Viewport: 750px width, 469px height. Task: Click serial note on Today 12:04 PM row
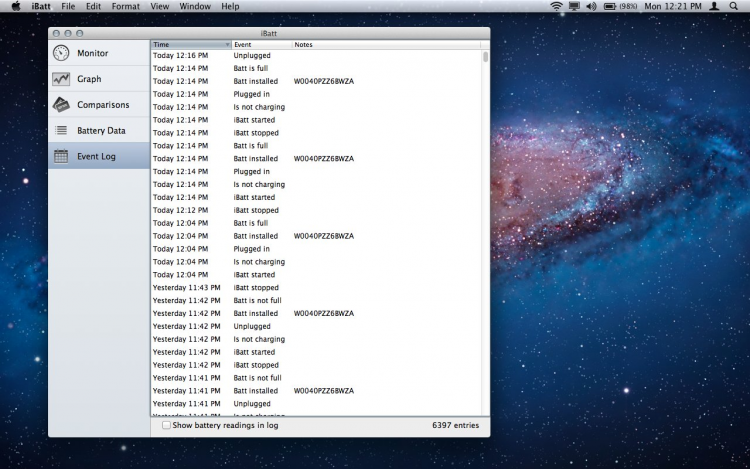pyautogui.click(x=324, y=236)
